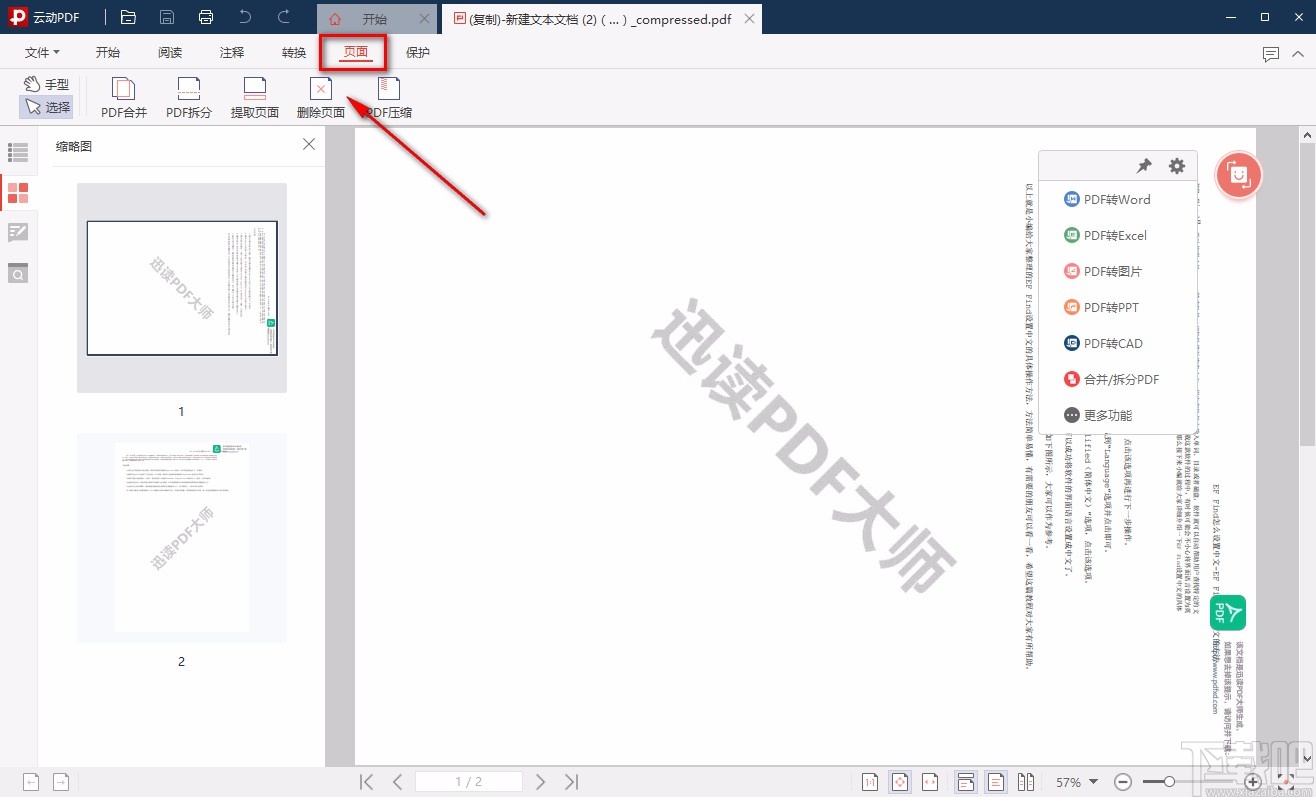The image size is (1316, 797).
Task: Go to the next page
Action: pos(541,782)
